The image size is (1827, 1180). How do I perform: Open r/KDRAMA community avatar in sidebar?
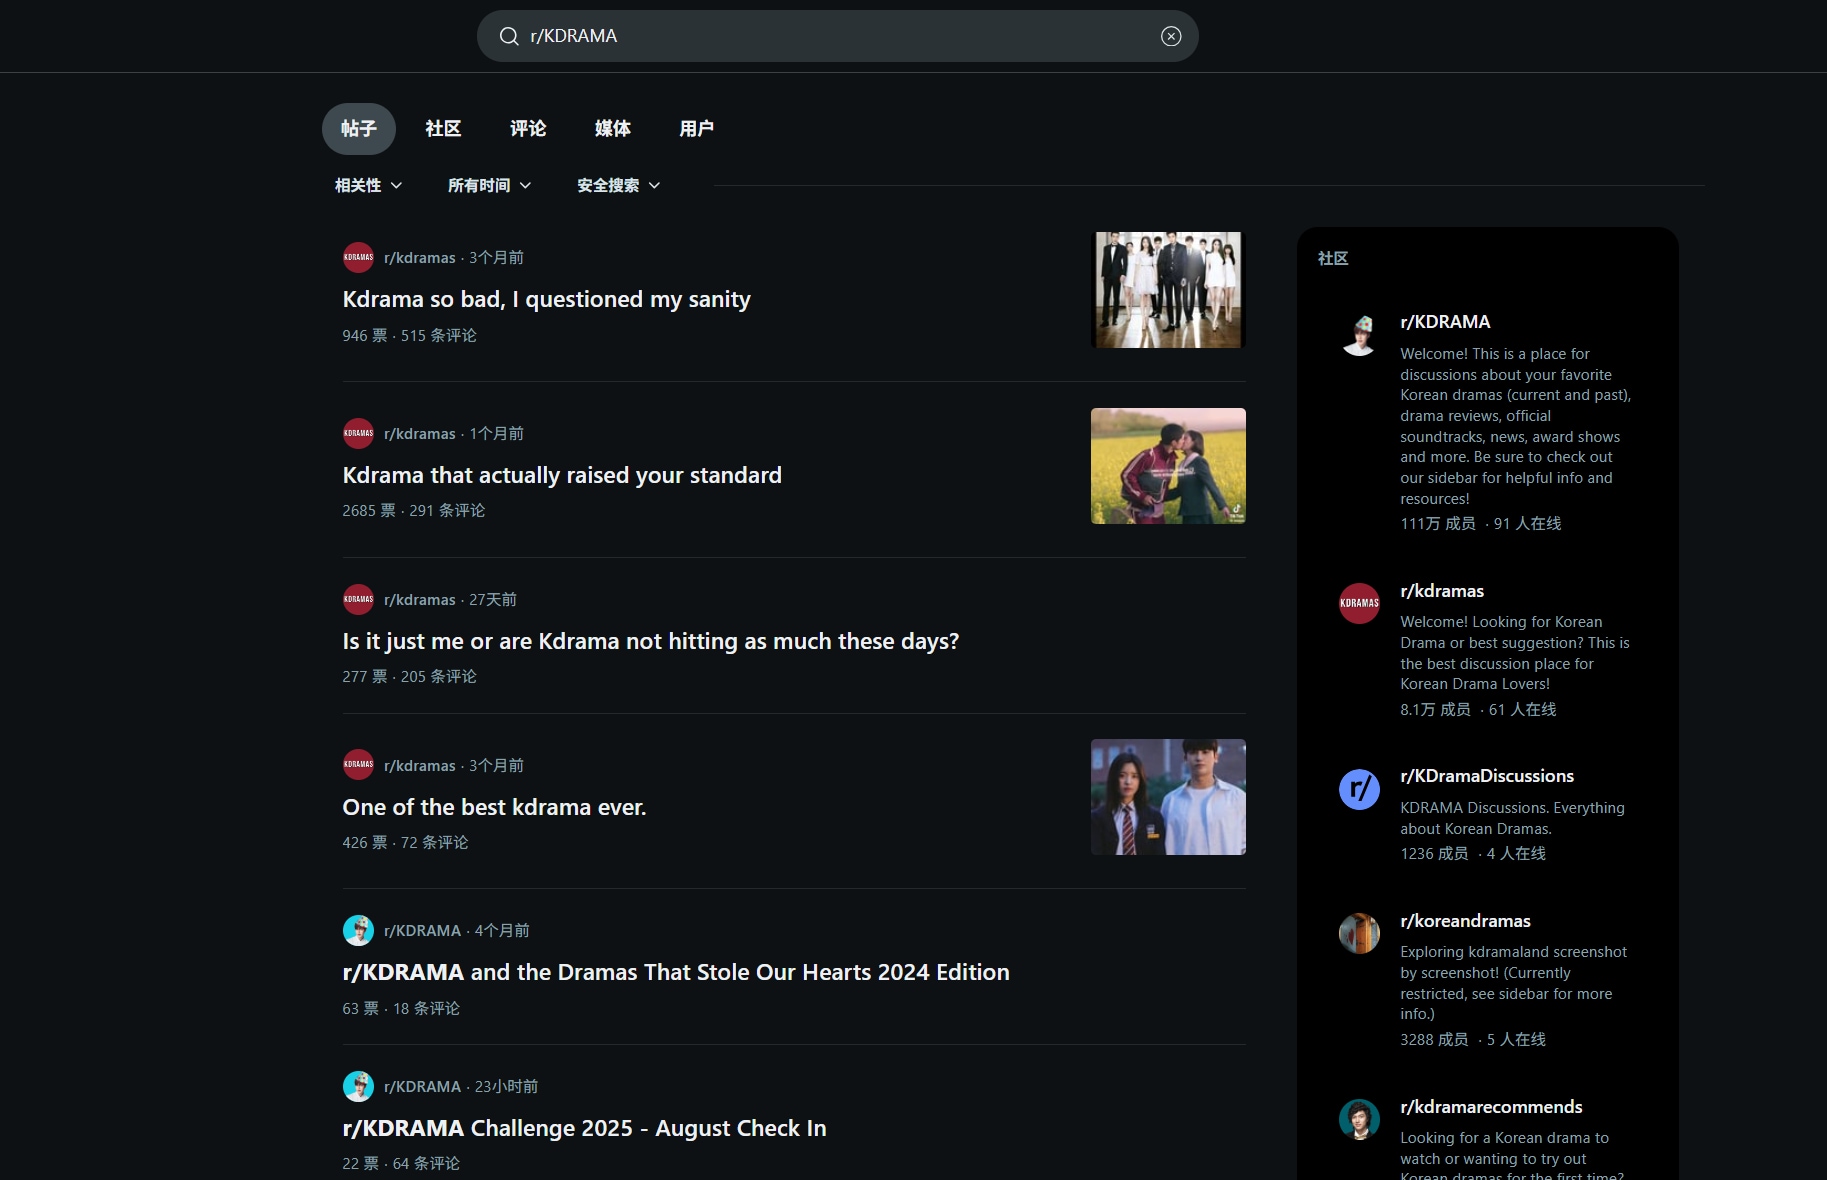(x=1359, y=336)
